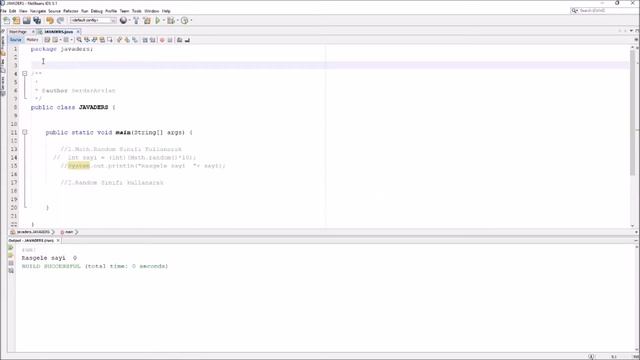Click the New Project toolbar icon
Image resolution: width=640 pixels, height=360 pixels.
(16, 20)
